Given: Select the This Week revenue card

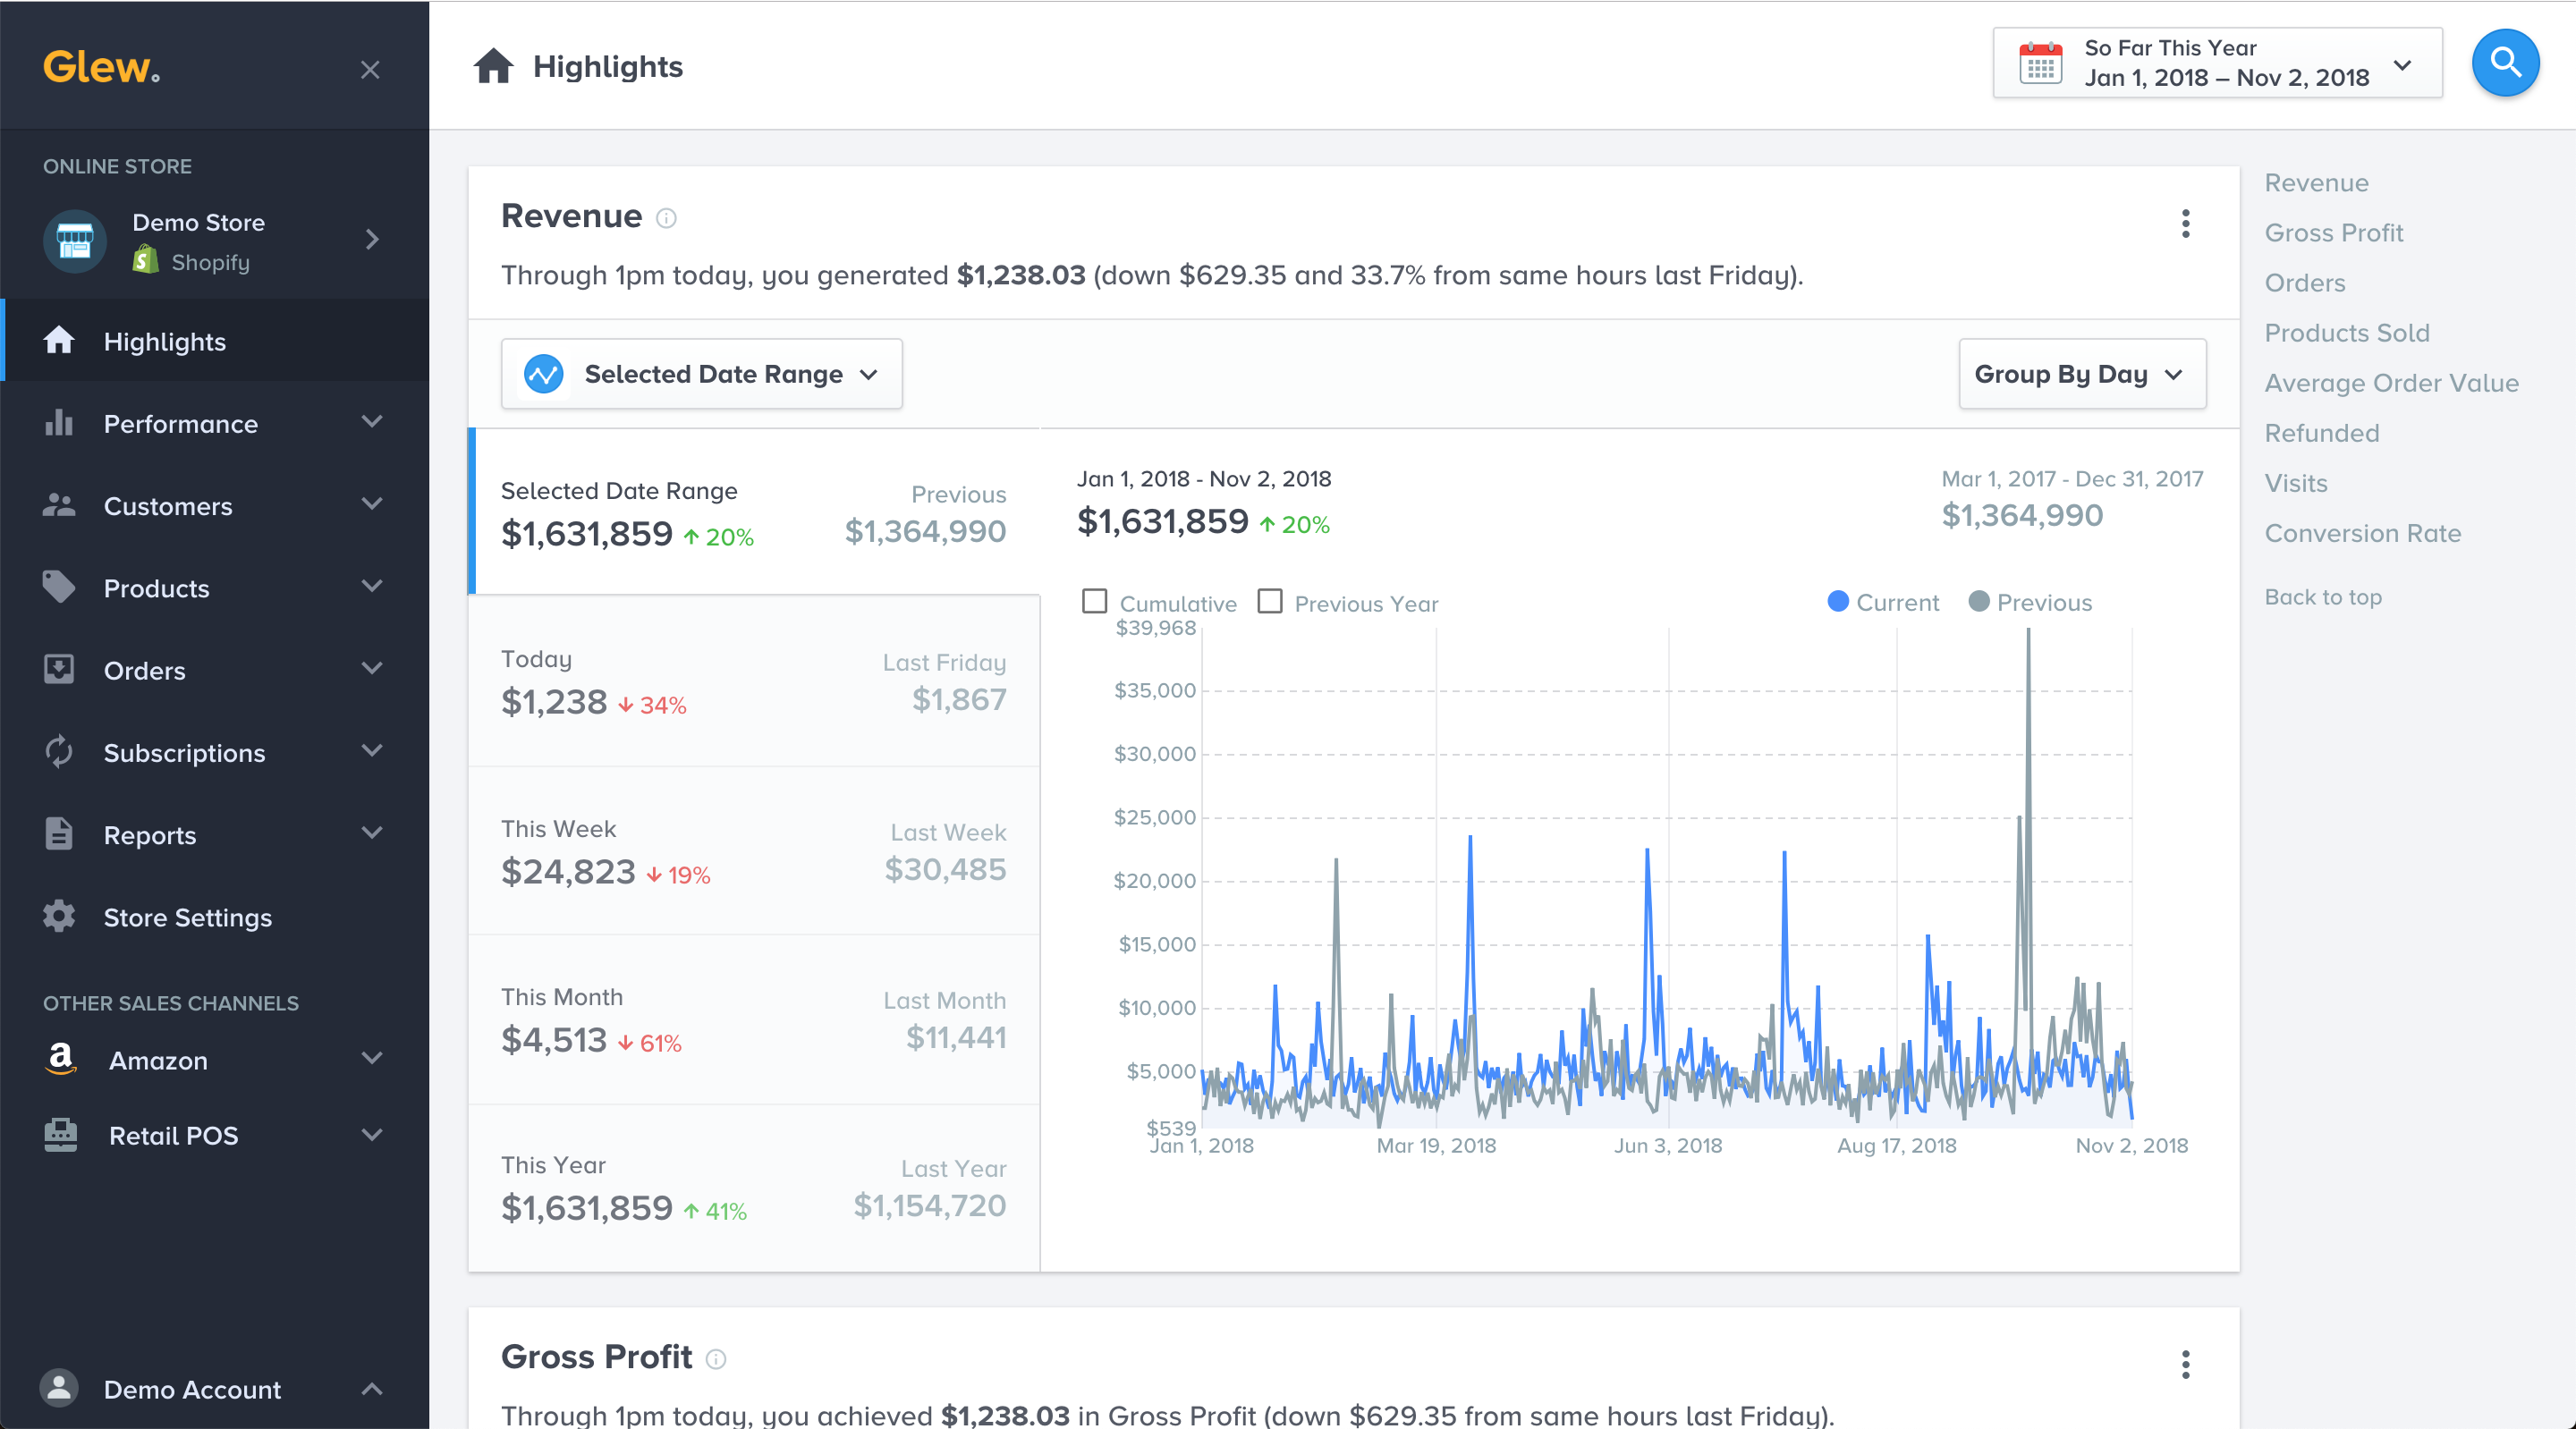Looking at the screenshot, I should 754,851.
